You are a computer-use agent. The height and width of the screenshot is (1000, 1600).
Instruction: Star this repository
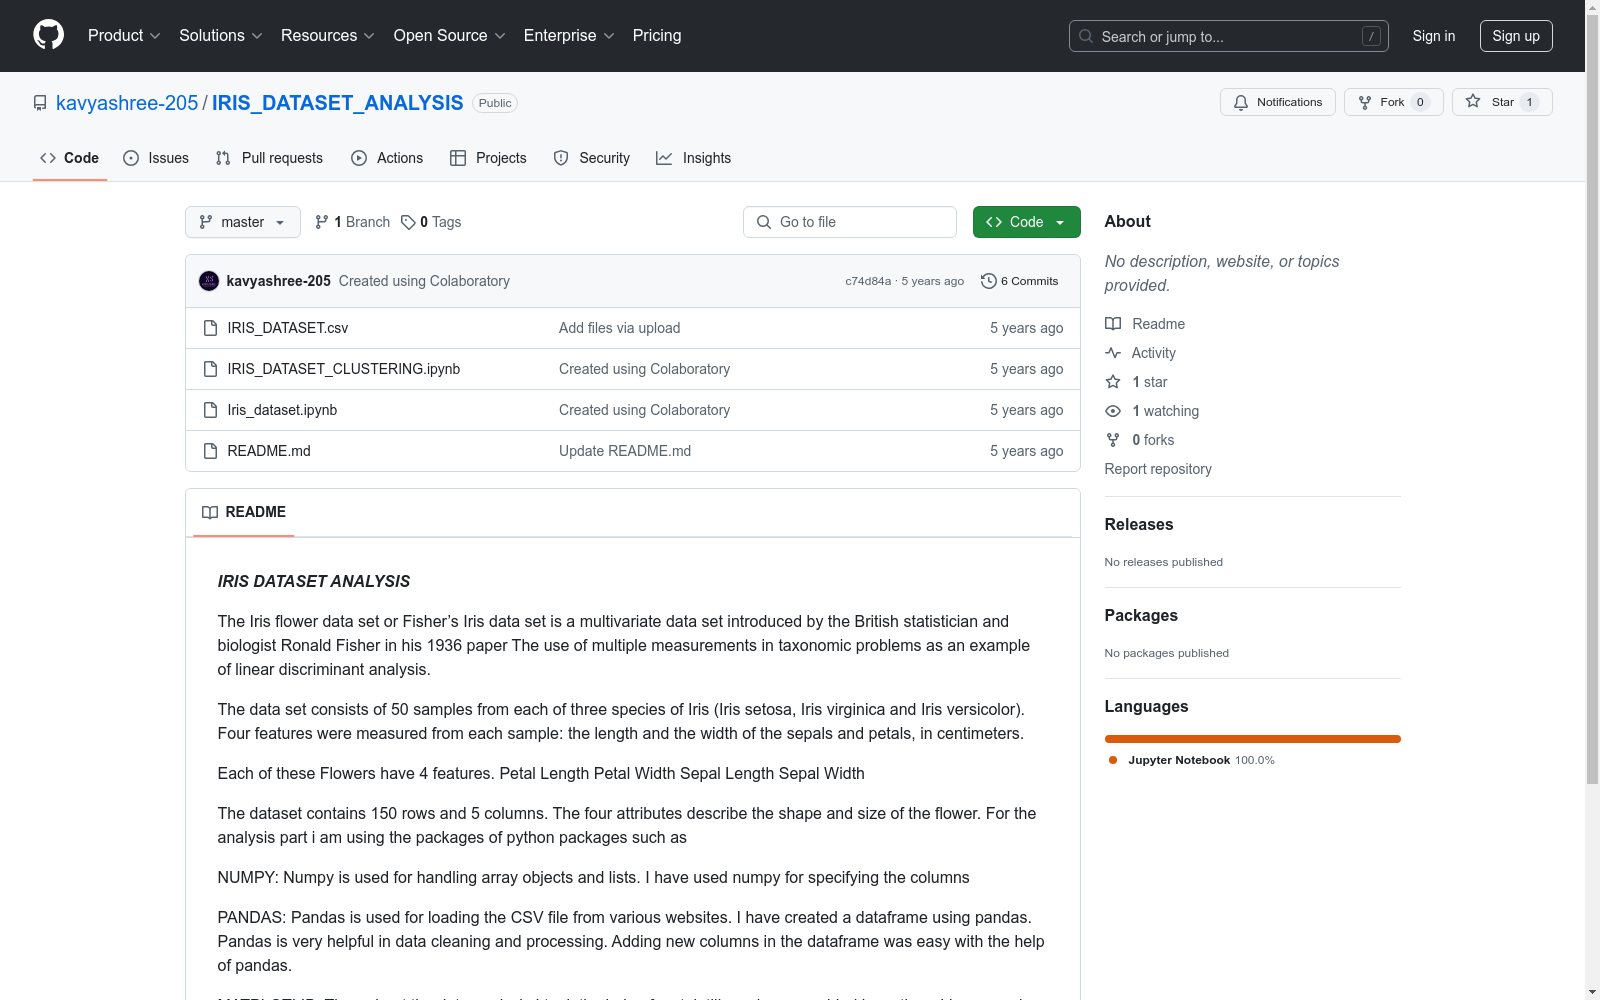(1502, 102)
